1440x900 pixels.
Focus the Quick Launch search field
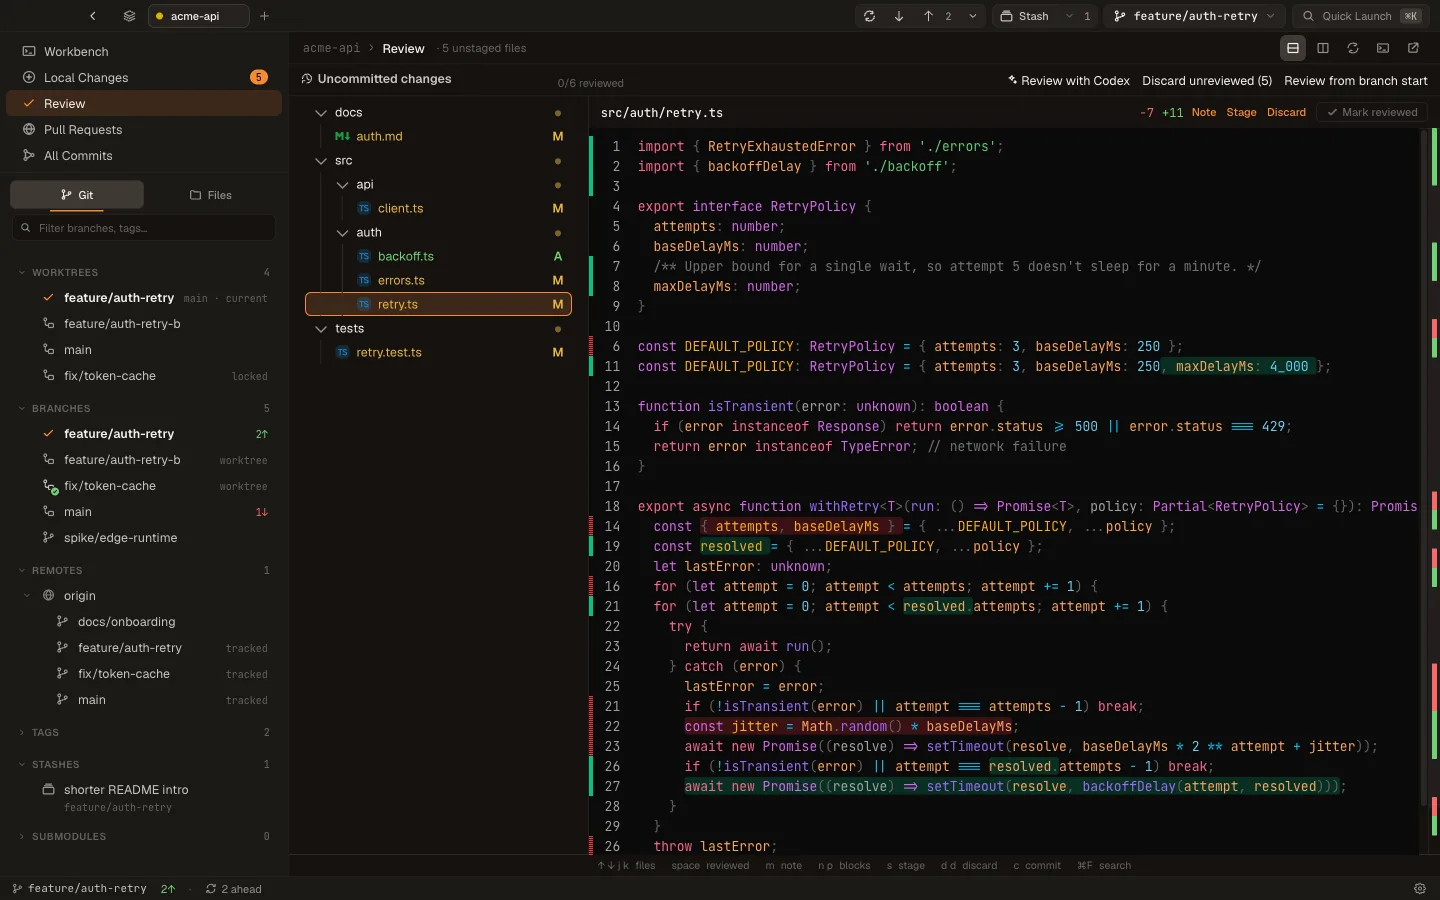pyautogui.click(x=1362, y=16)
